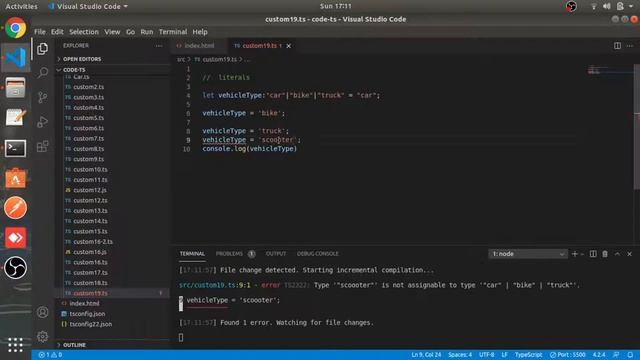Split the editor to the right
This screenshot has height=360, width=640.
(617, 46)
